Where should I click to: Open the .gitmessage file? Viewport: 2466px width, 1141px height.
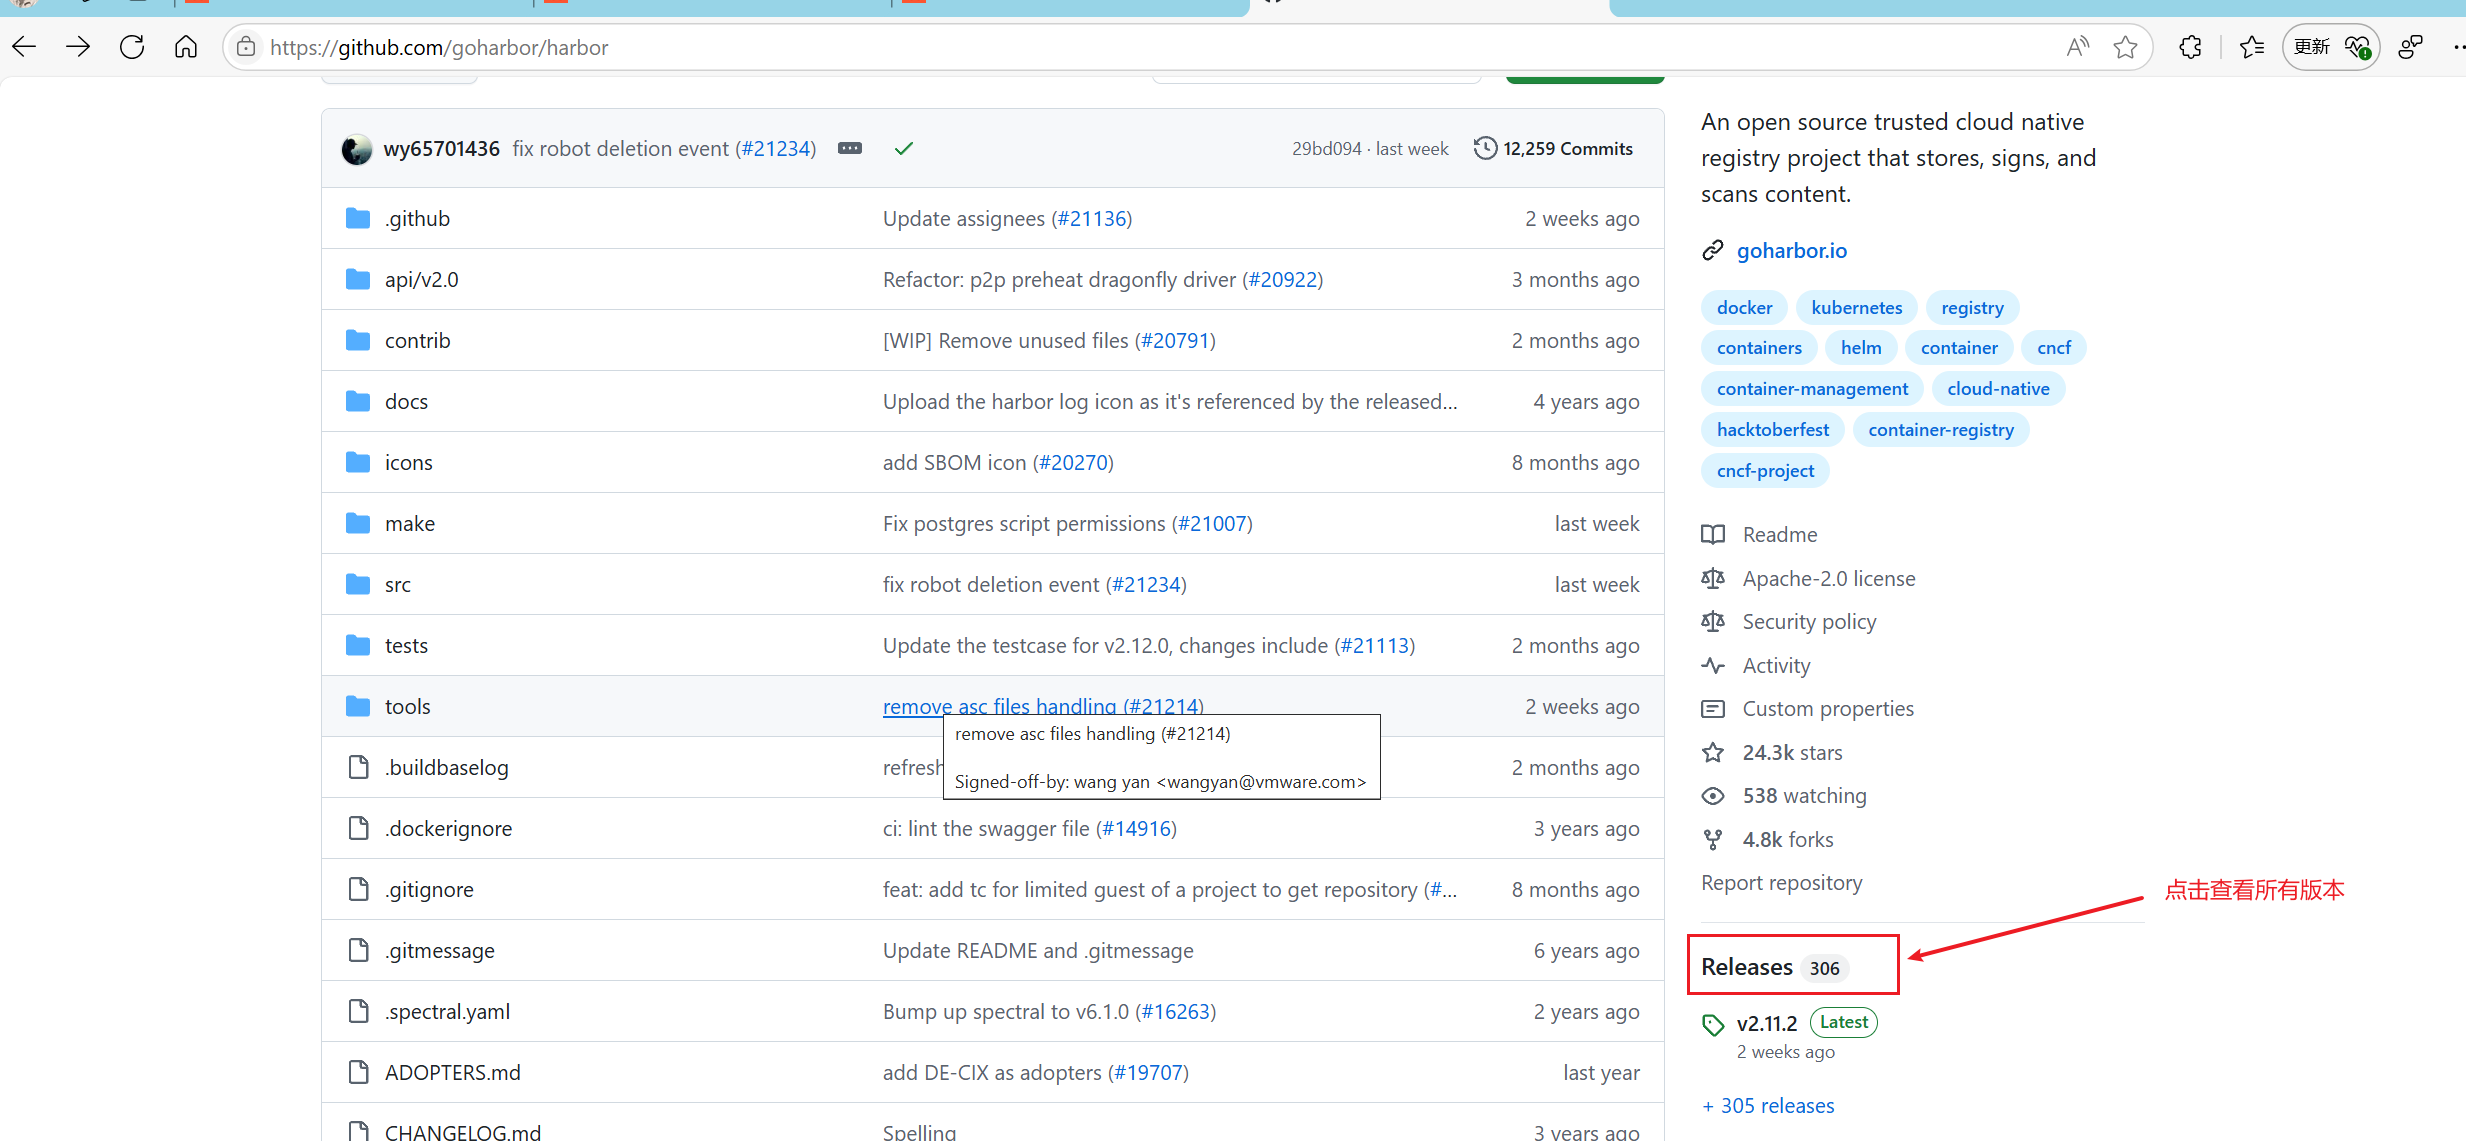click(x=440, y=951)
